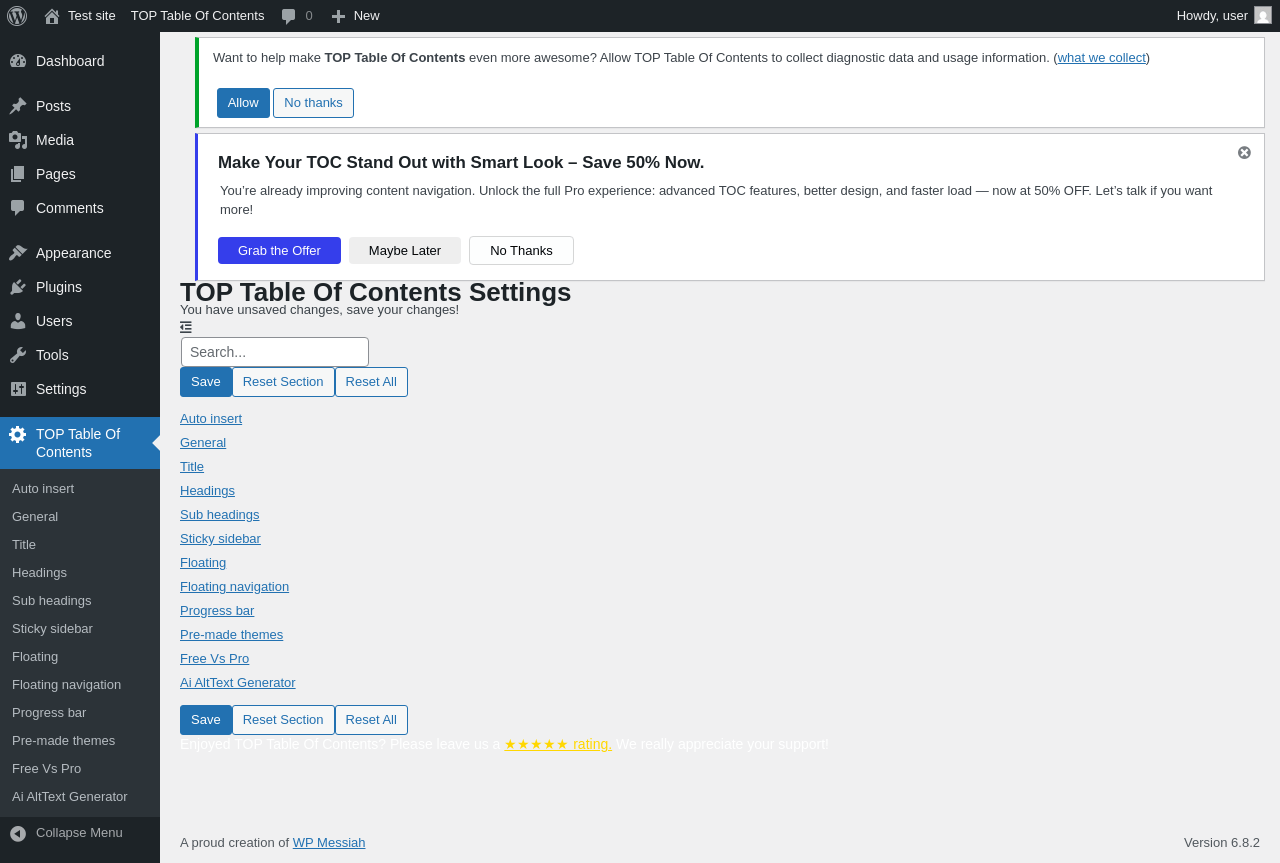Open the Headings settings link

pos(207,491)
